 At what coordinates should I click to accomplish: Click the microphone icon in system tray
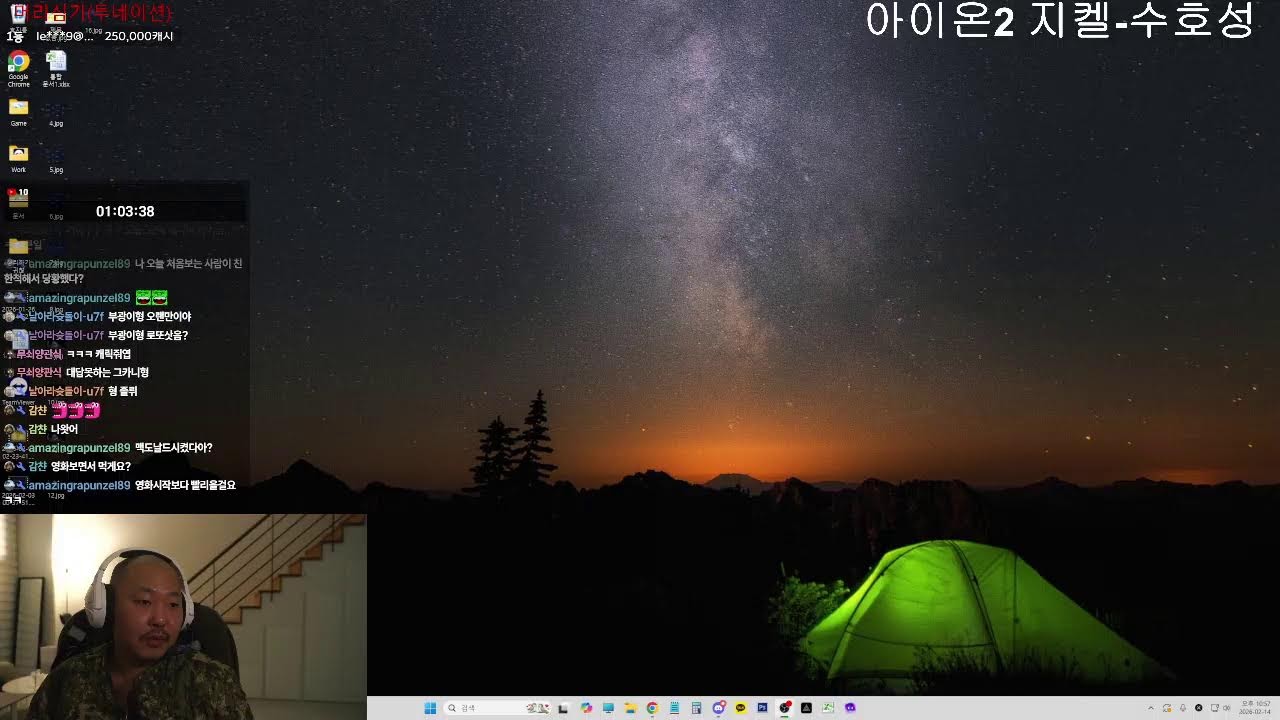click(1183, 708)
